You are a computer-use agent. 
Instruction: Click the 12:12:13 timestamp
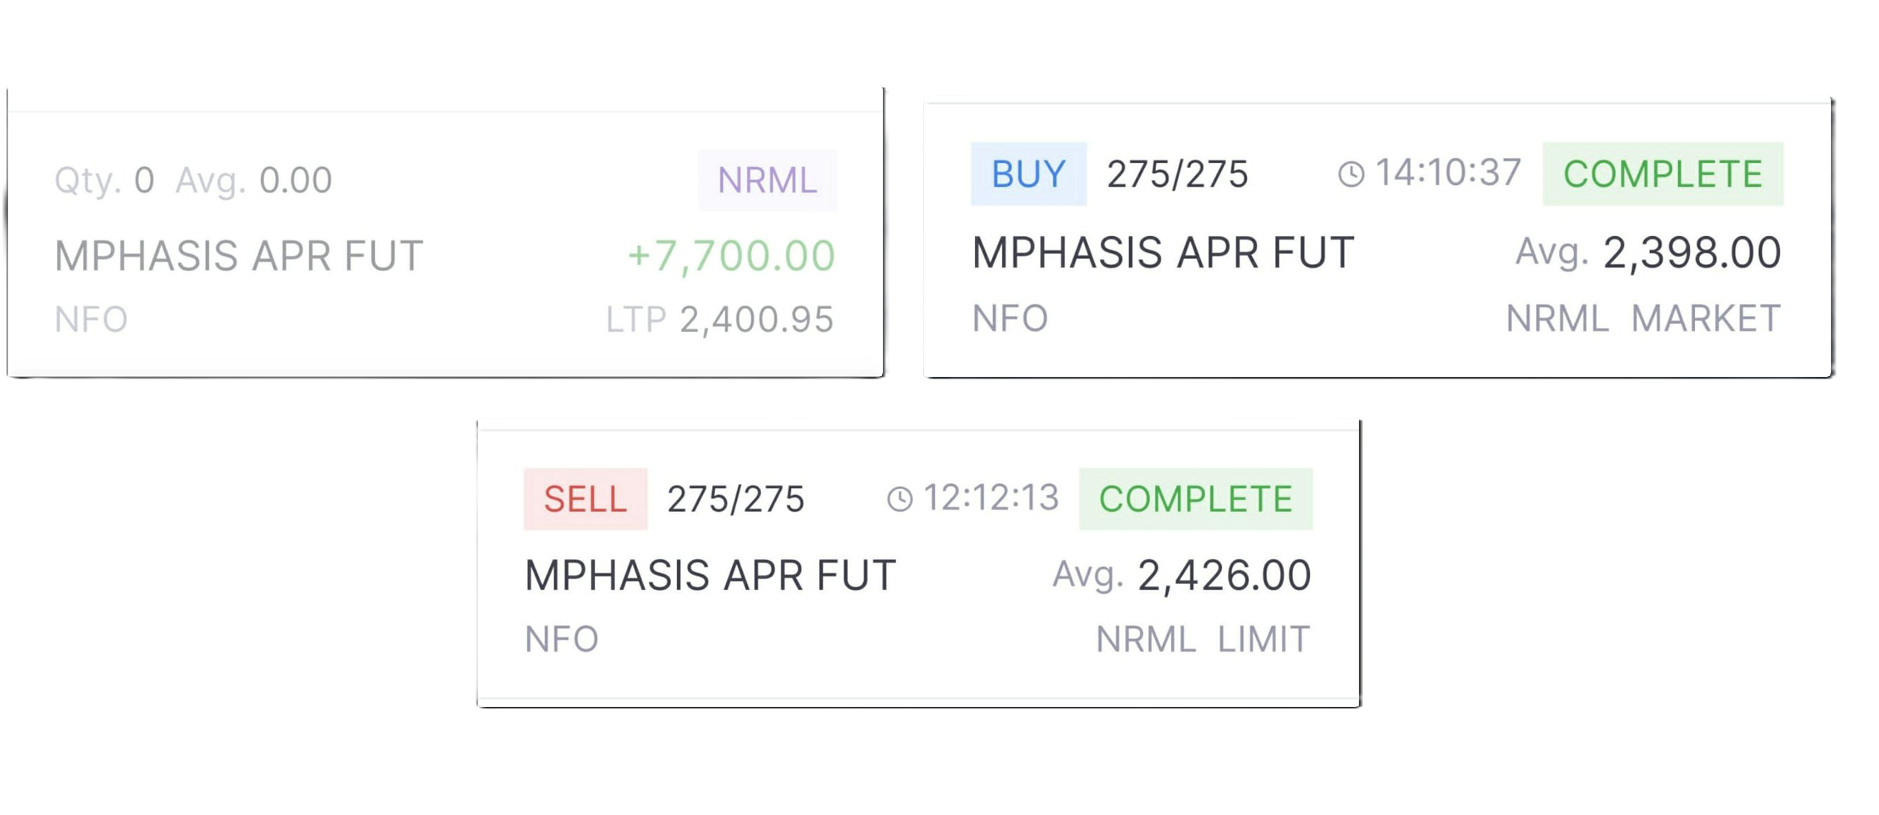pos(990,498)
